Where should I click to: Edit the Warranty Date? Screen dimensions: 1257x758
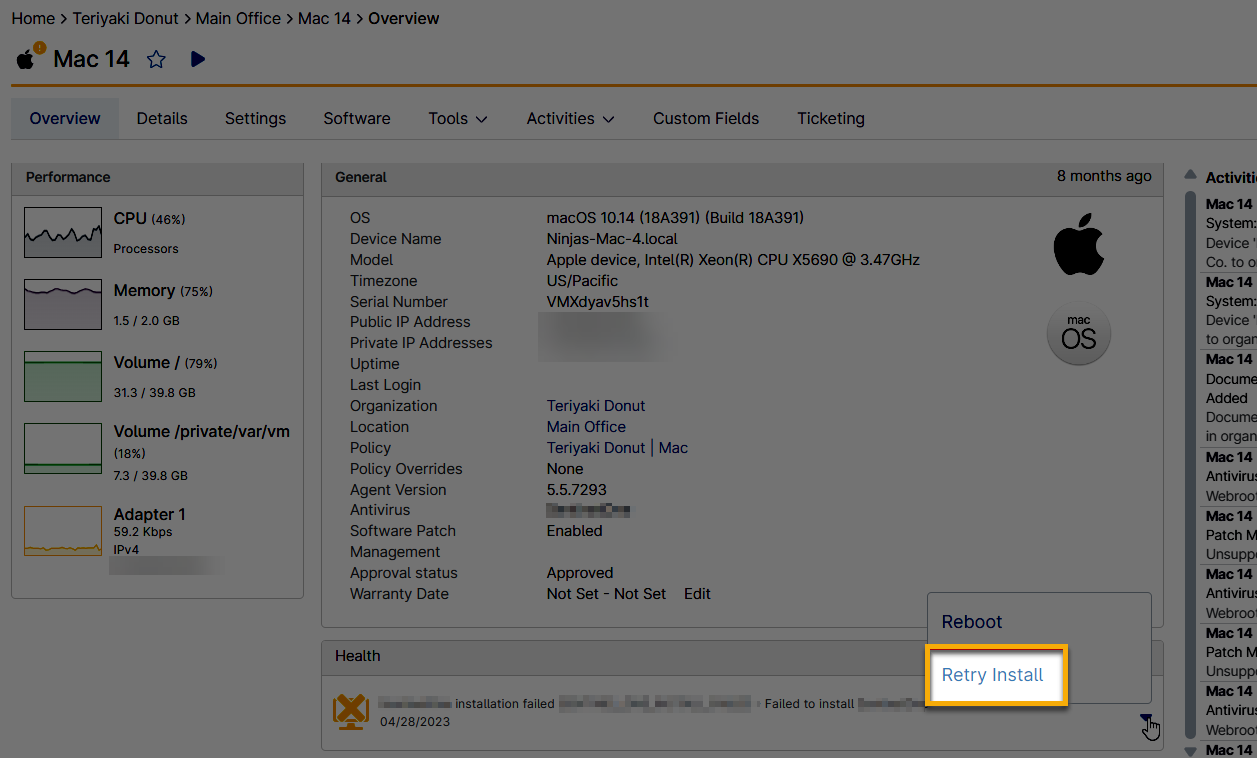coord(697,594)
